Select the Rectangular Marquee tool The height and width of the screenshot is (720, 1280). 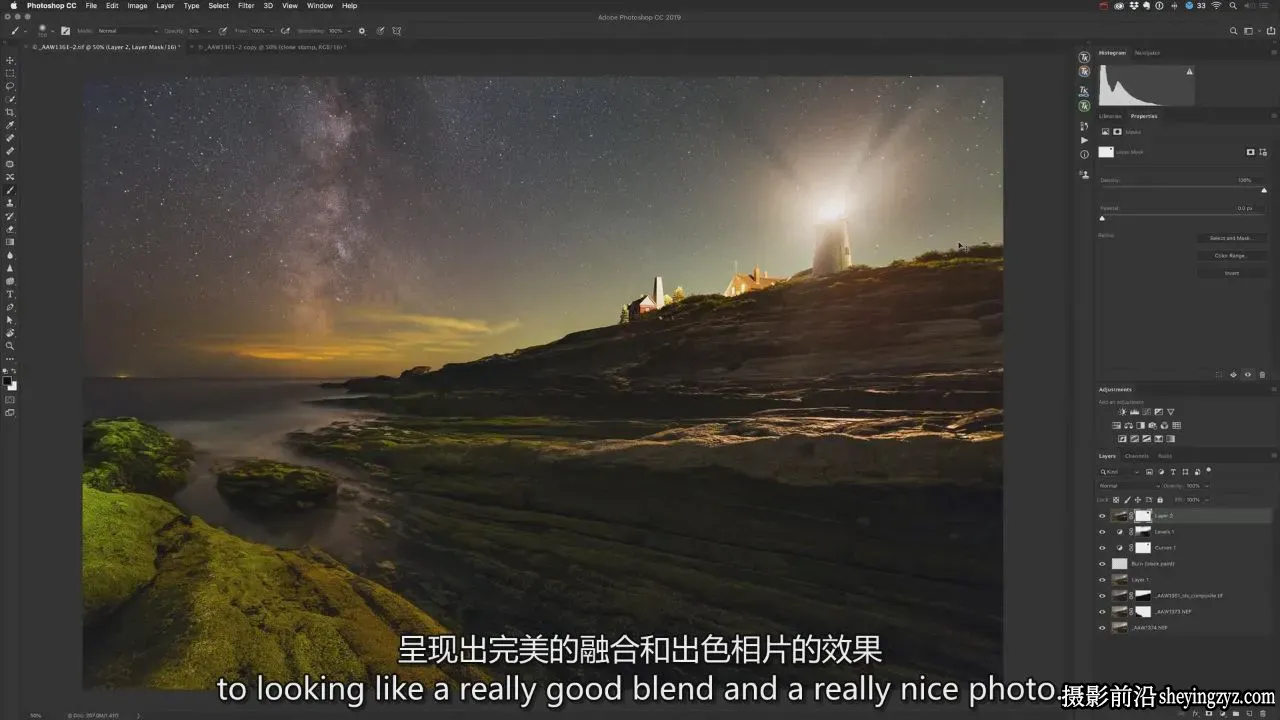coord(10,73)
